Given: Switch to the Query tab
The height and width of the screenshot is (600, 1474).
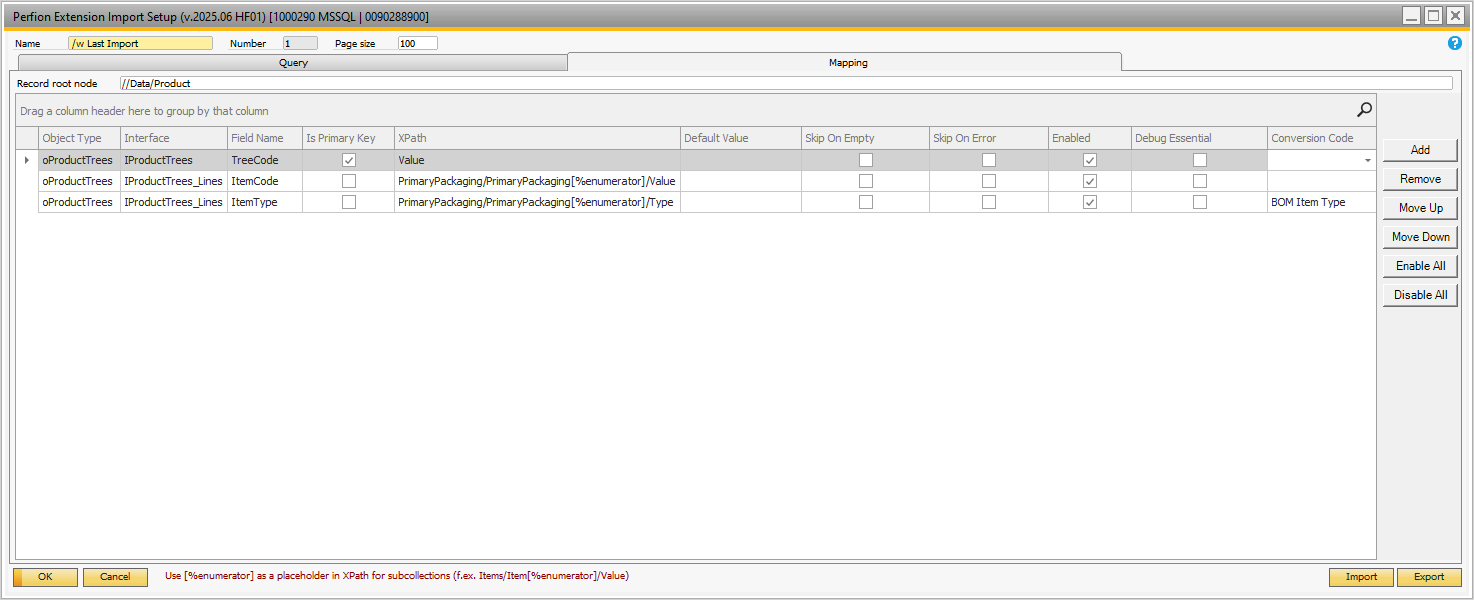Looking at the screenshot, I should point(293,63).
